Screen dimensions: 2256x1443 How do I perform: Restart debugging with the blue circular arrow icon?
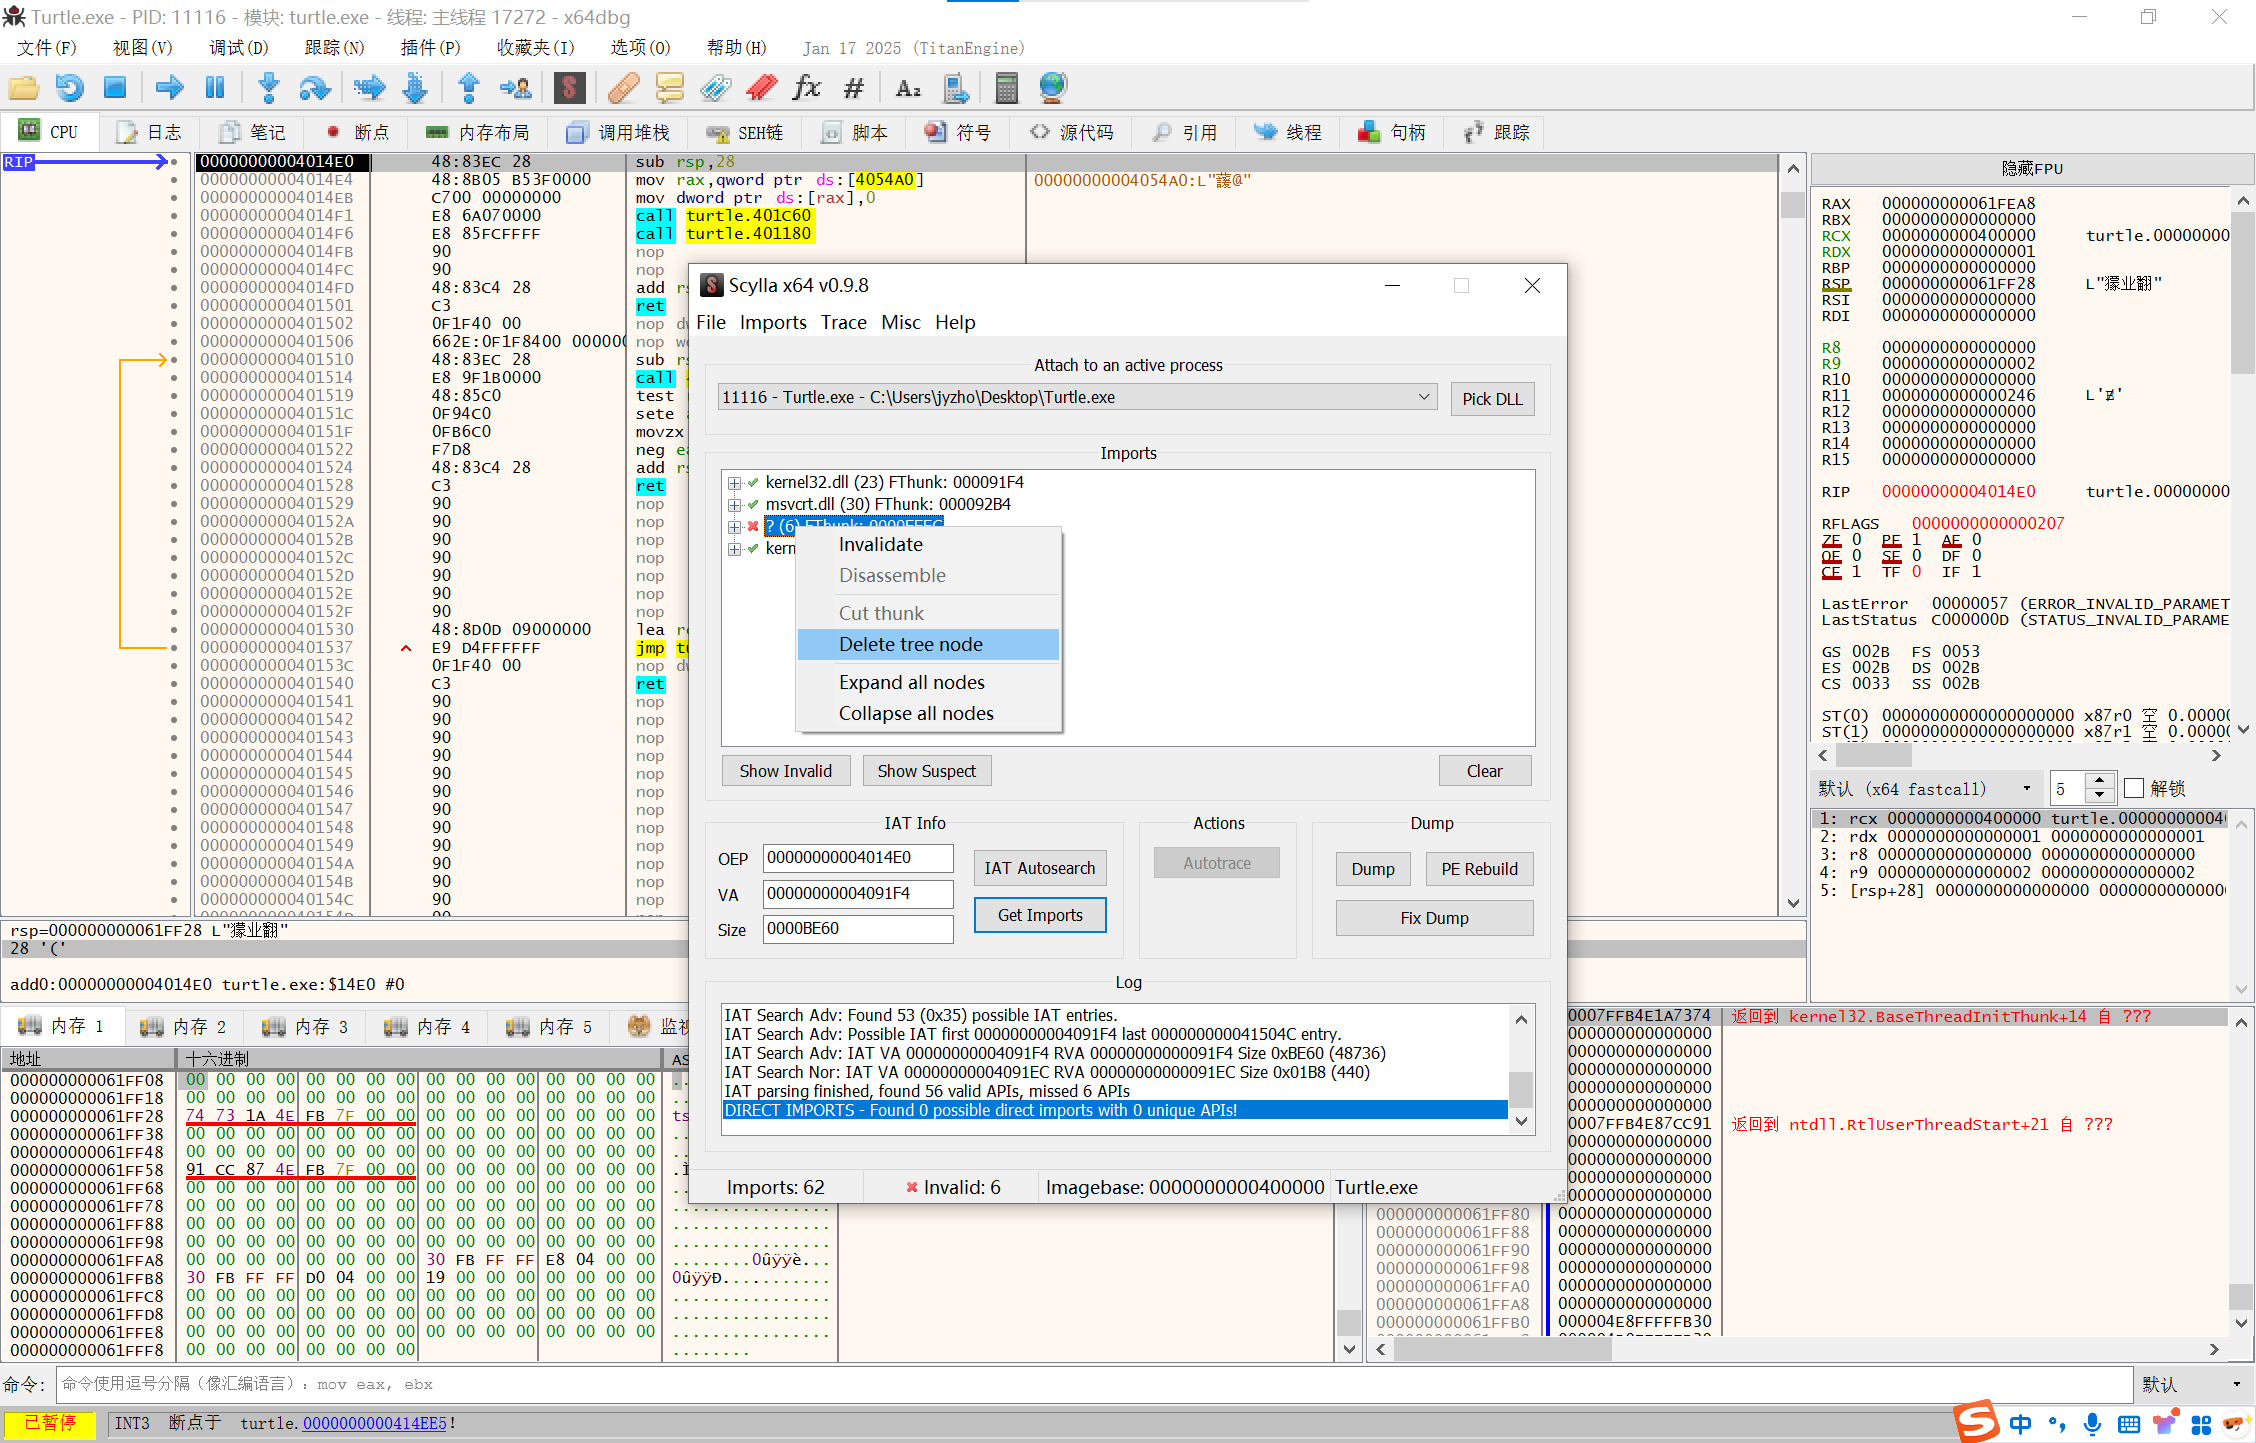(x=69, y=88)
